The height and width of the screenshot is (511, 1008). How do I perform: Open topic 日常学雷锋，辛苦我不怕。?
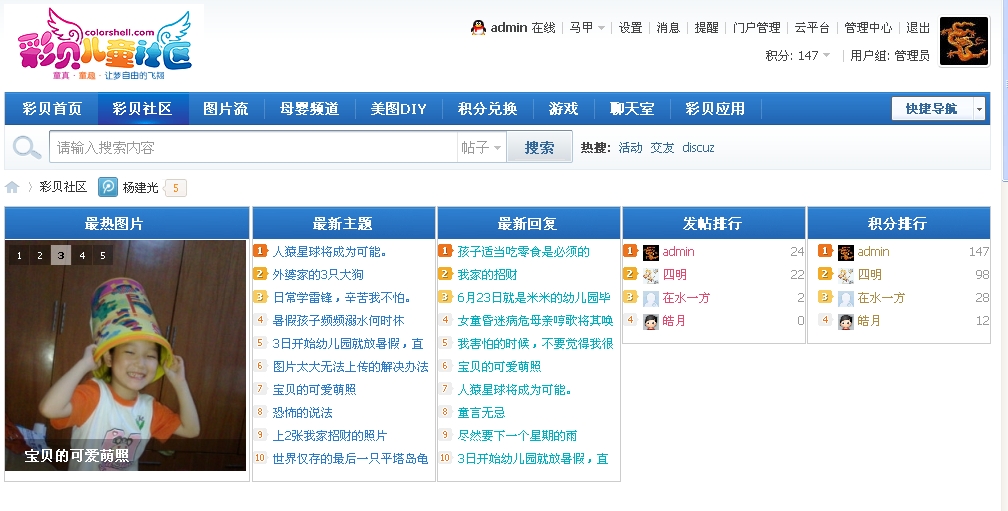click(342, 298)
